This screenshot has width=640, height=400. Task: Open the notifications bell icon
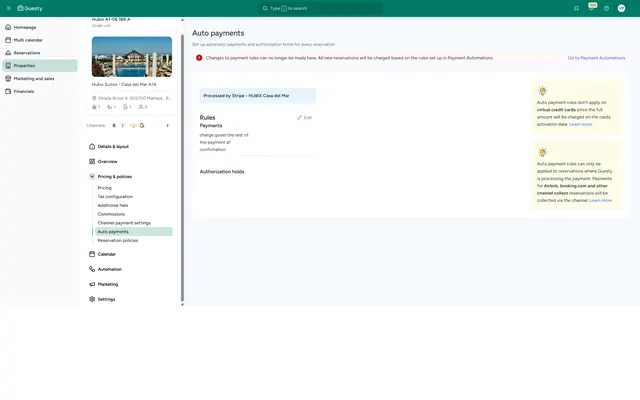point(576,8)
